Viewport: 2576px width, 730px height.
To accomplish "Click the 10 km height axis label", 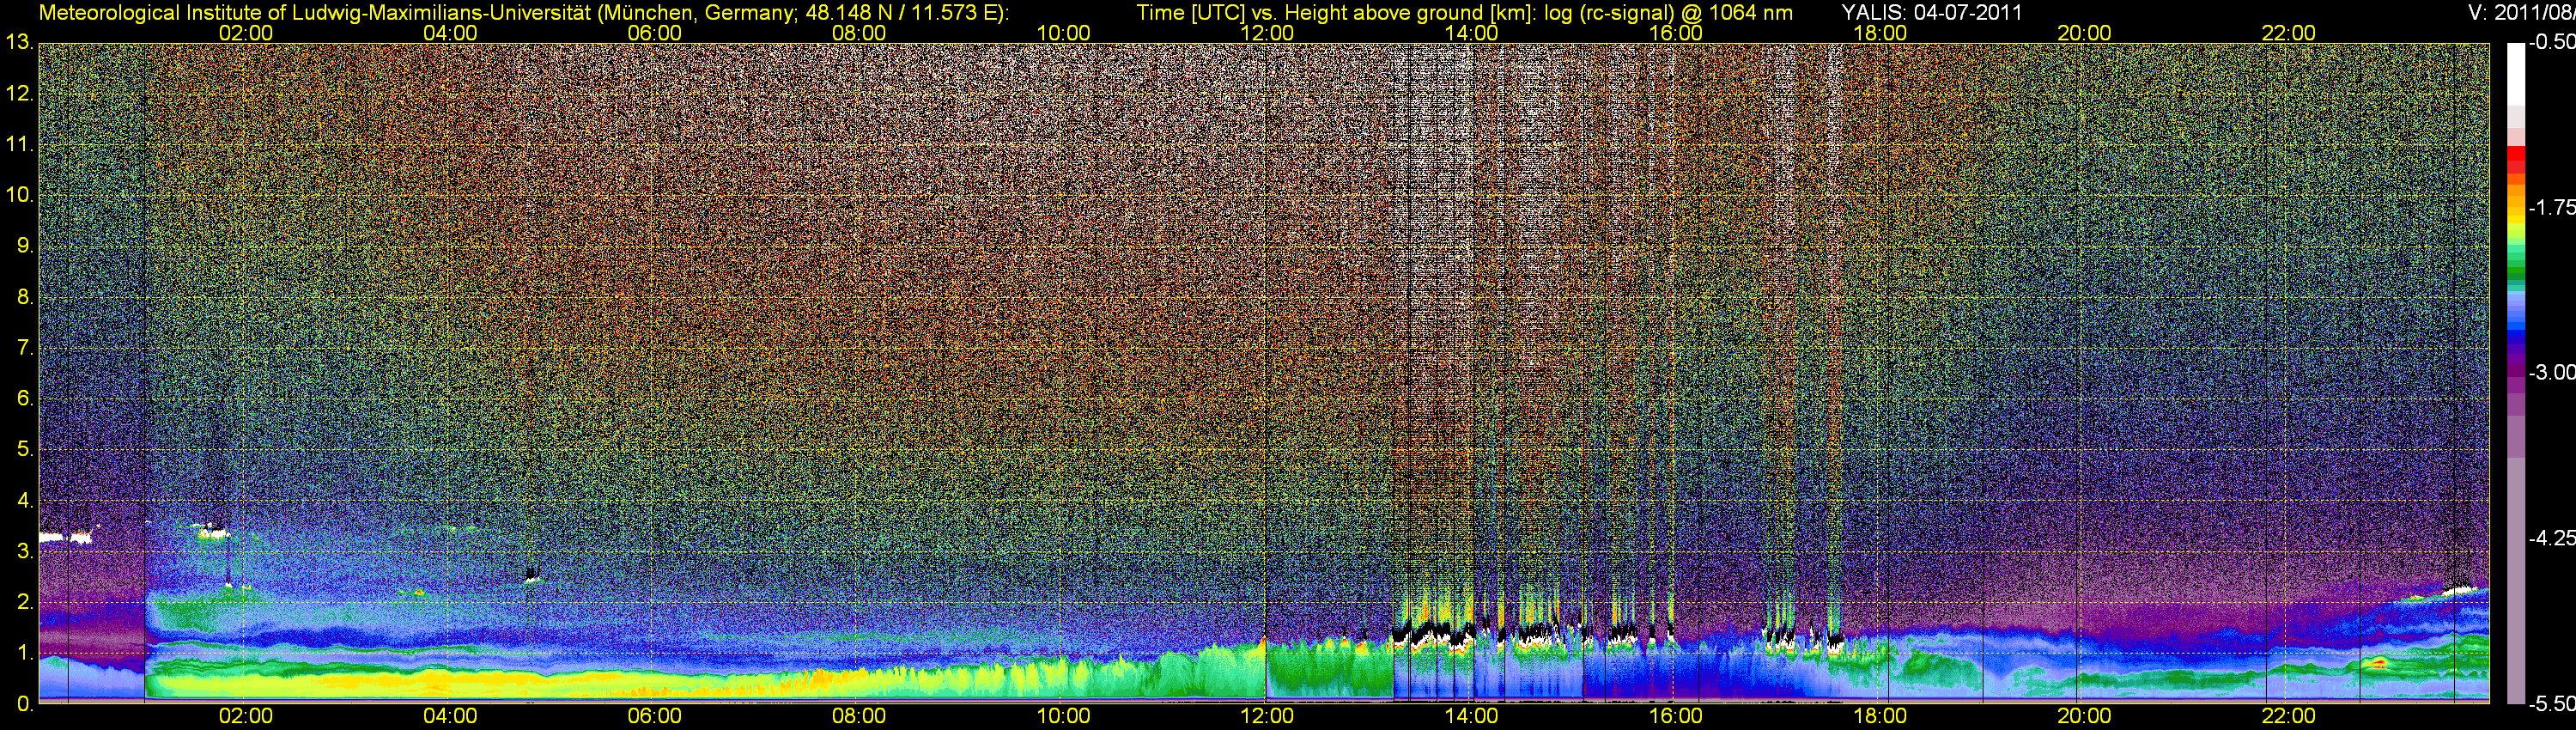I will click(18, 195).
